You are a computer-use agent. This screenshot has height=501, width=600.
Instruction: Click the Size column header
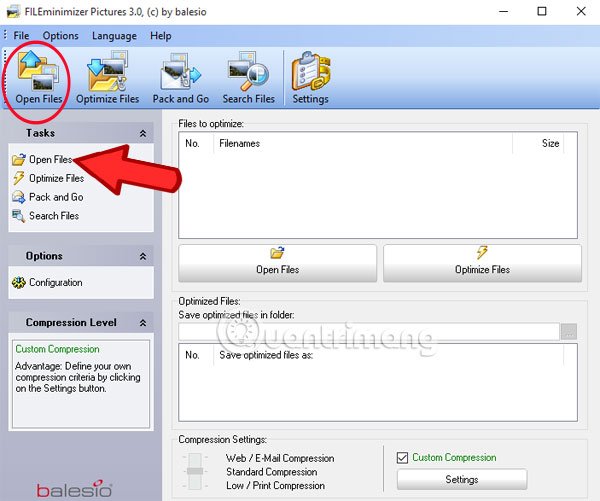tap(538, 144)
